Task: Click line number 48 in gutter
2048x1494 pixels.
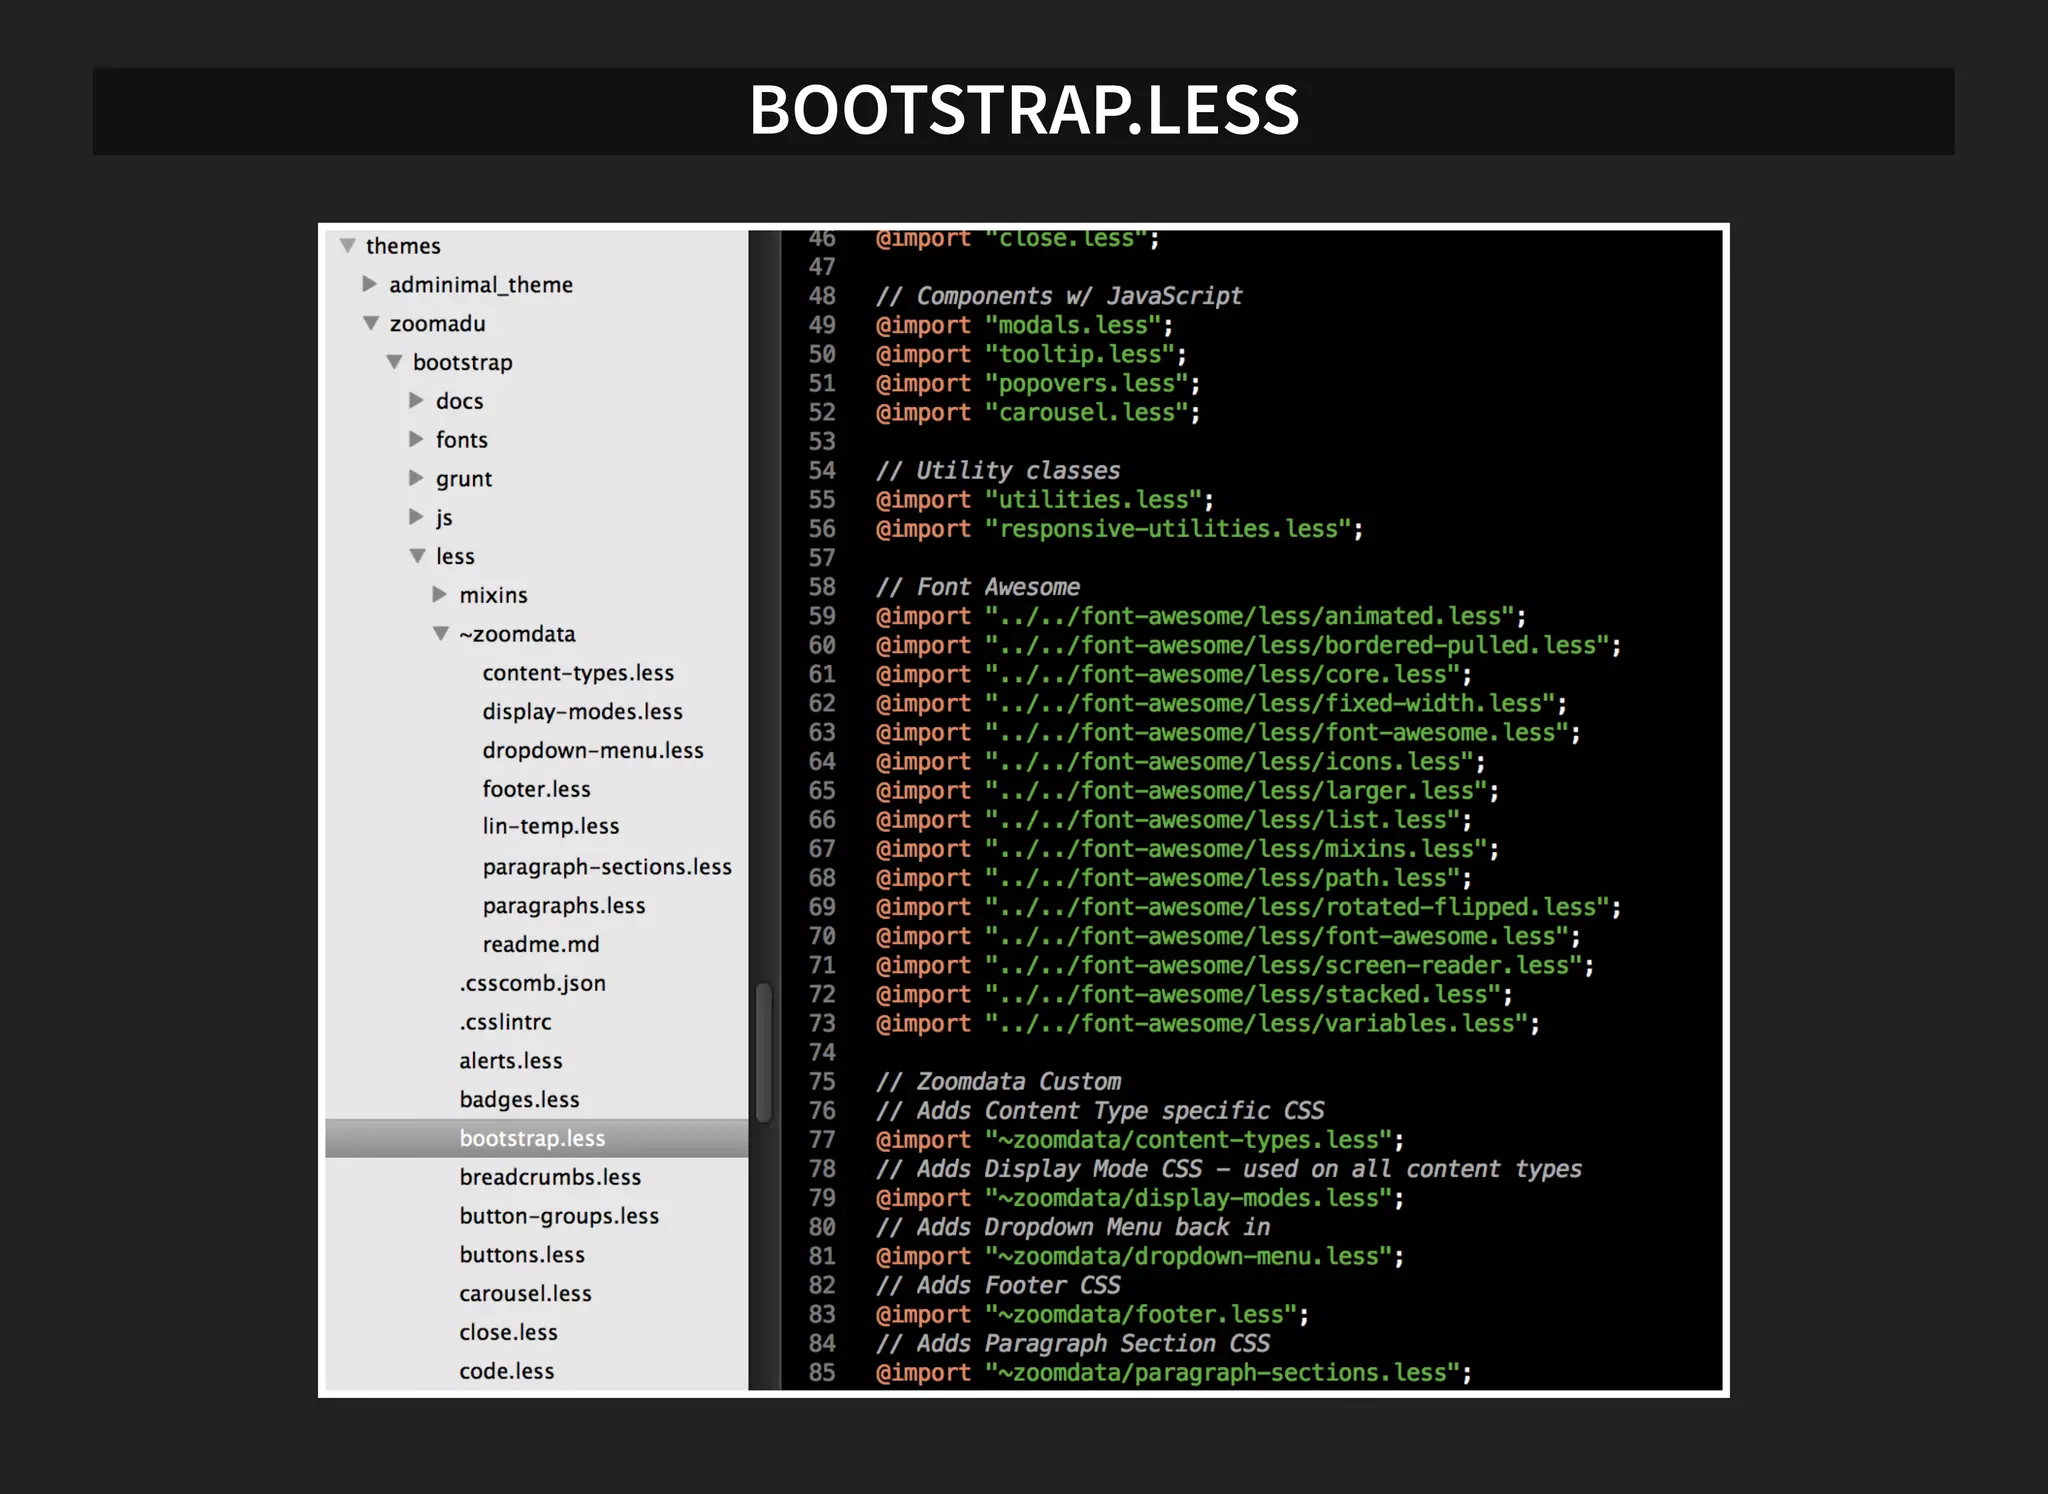Action: click(x=822, y=296)
